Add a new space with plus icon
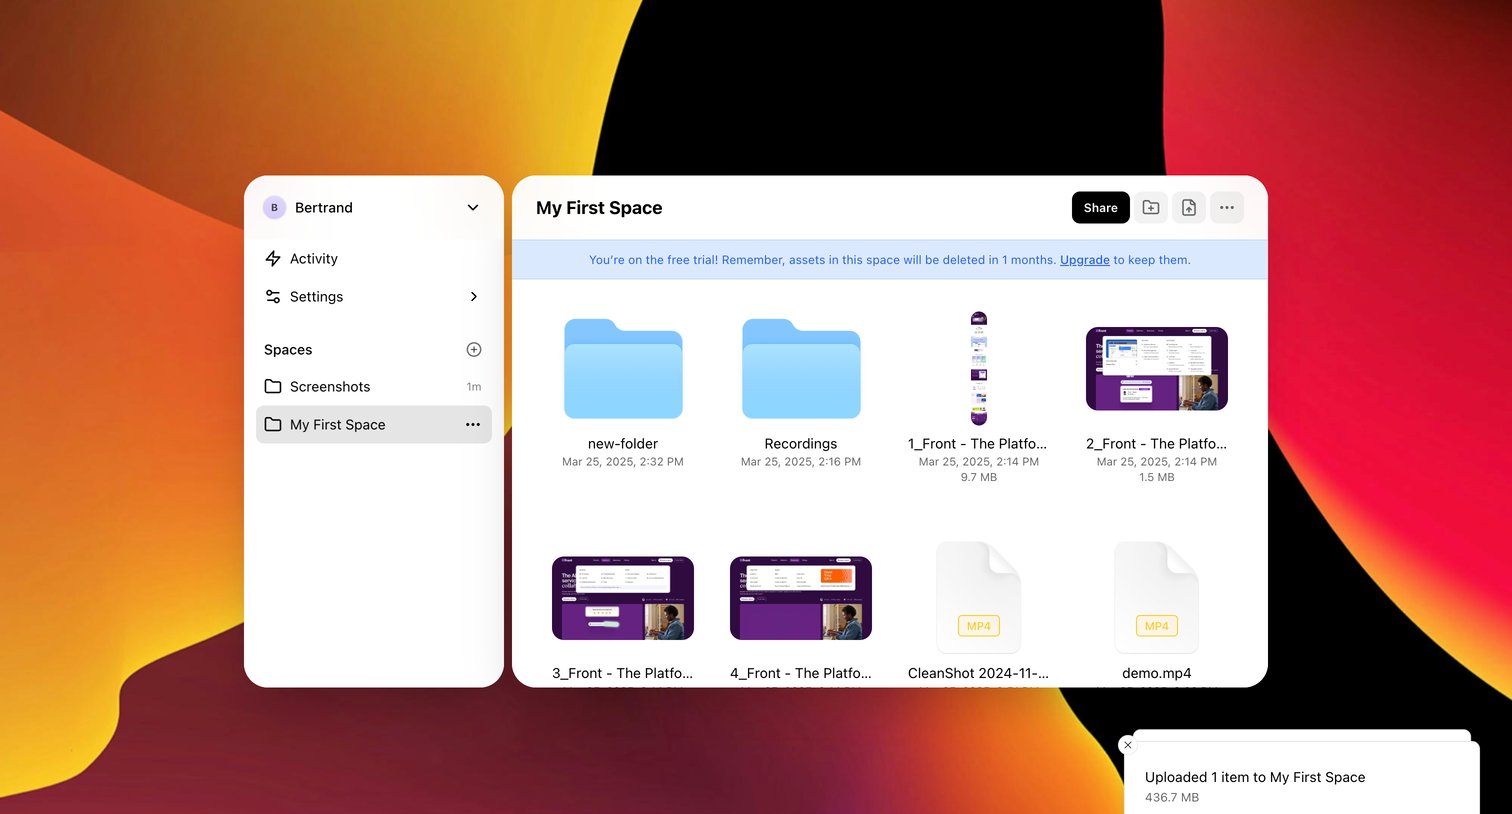 click(474, 350)
